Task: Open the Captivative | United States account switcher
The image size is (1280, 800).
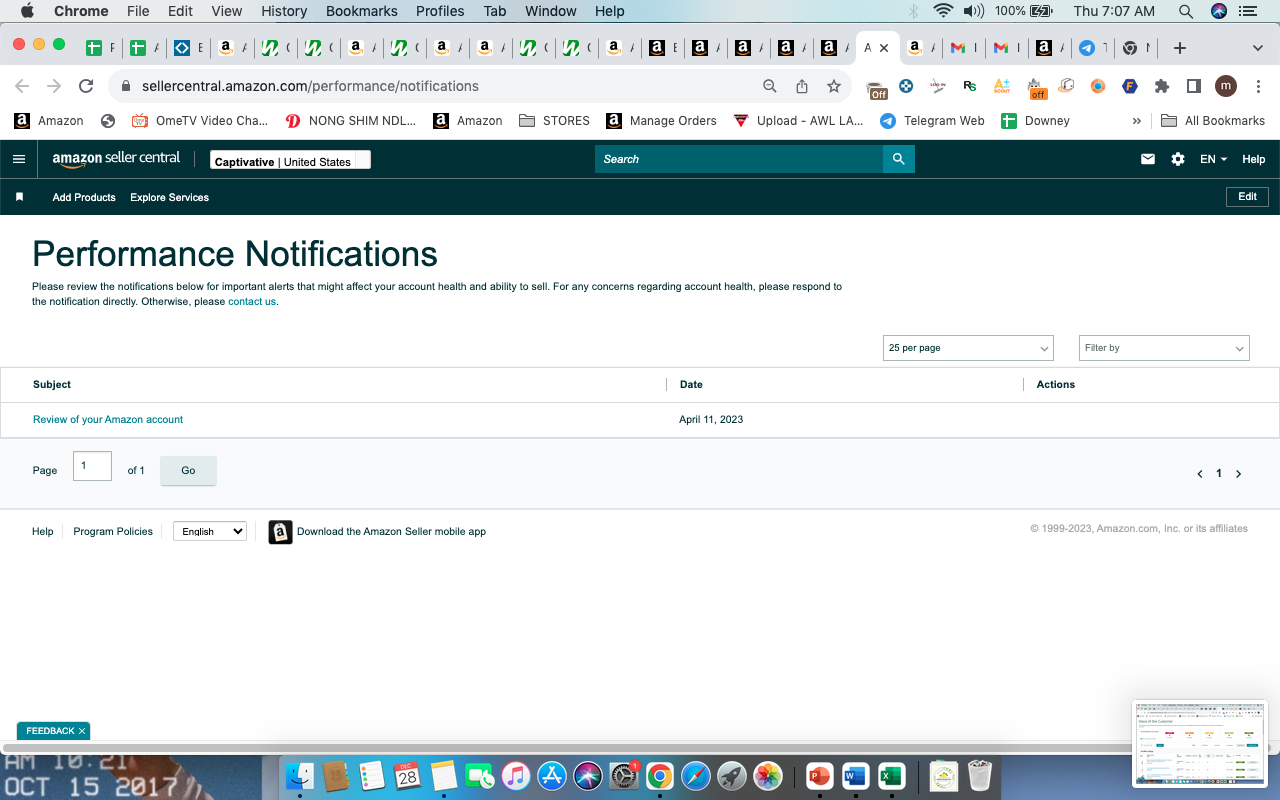Action: (290, 160)
